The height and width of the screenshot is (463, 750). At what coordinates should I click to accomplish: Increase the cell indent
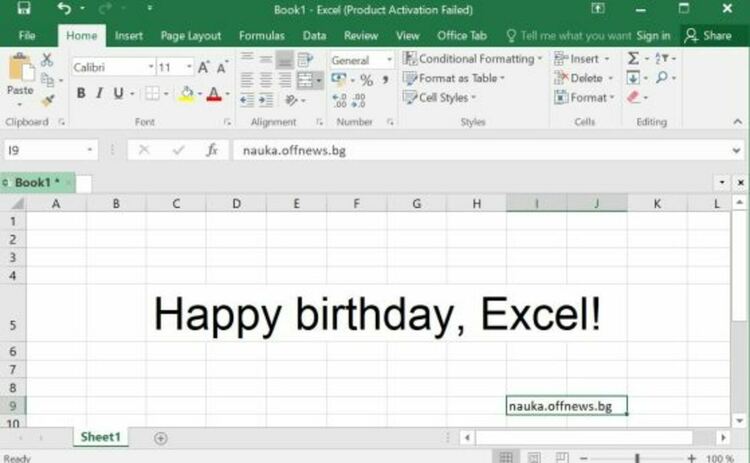click(265, 100)
